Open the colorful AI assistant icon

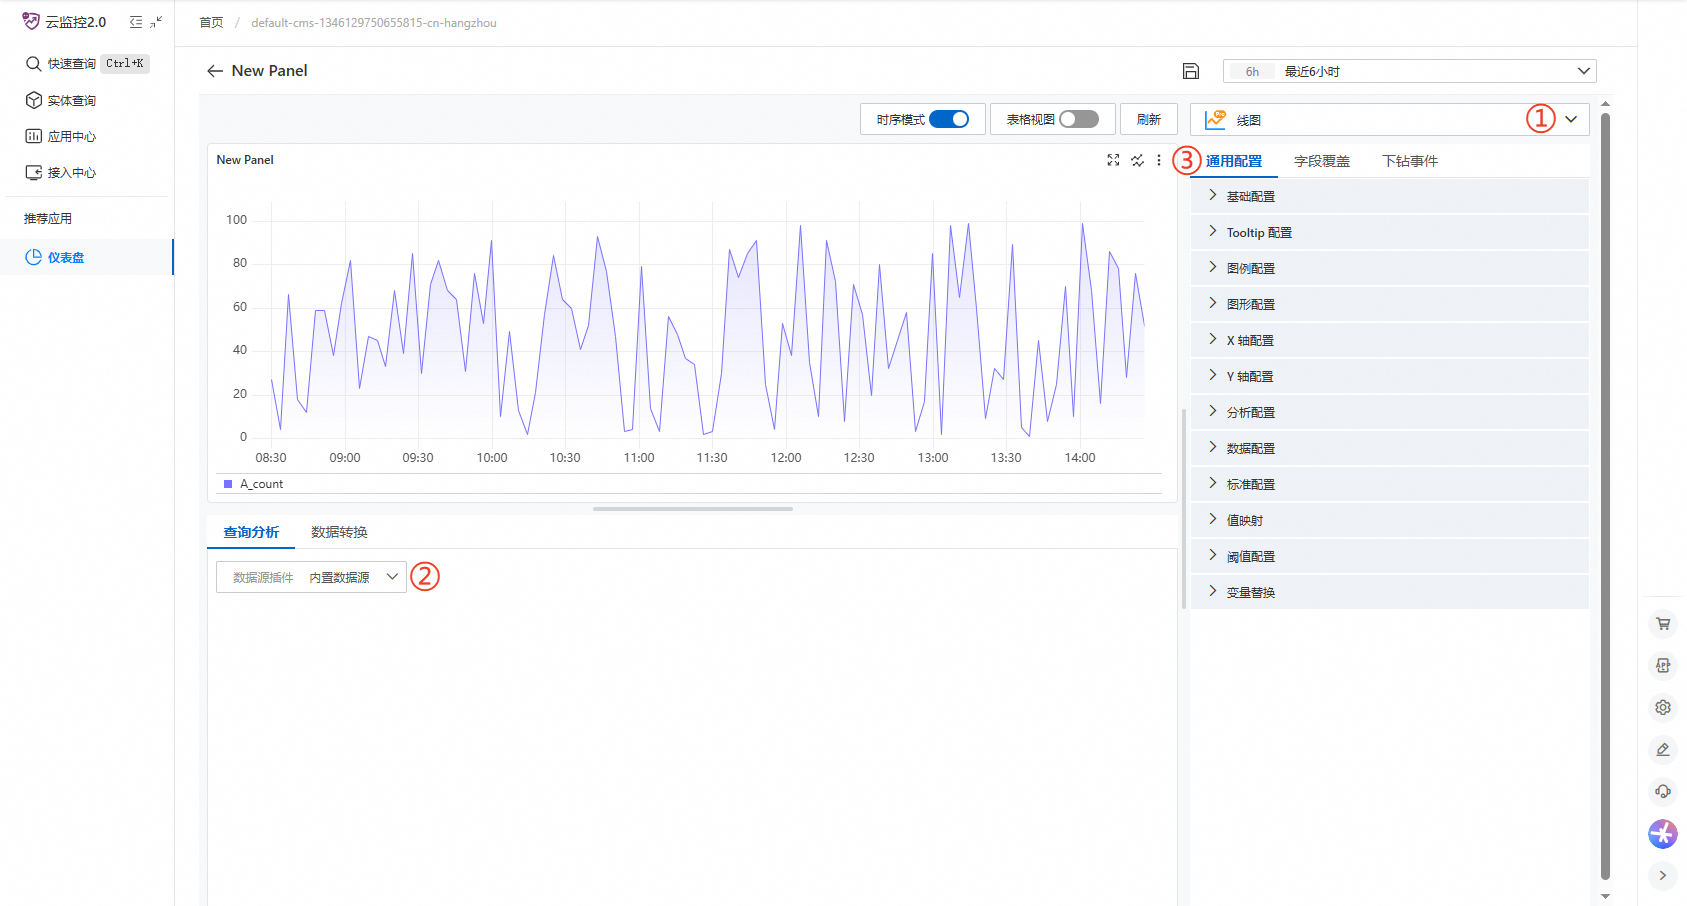(x=1663, y=833)
